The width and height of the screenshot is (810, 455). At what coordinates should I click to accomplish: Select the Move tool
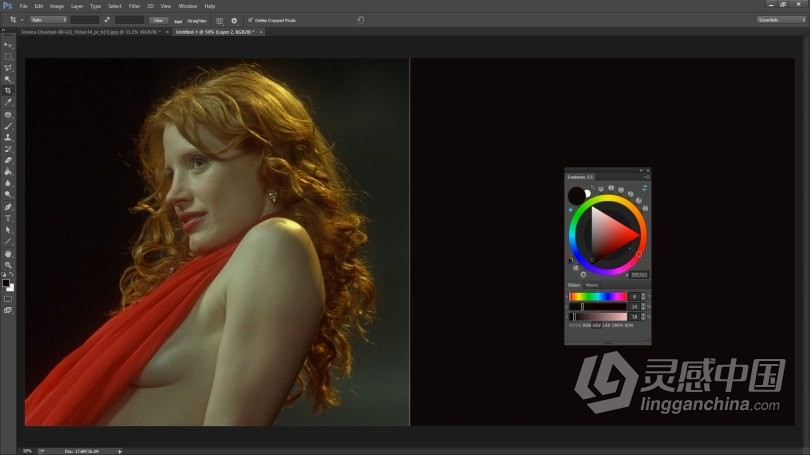coord(8,45)
